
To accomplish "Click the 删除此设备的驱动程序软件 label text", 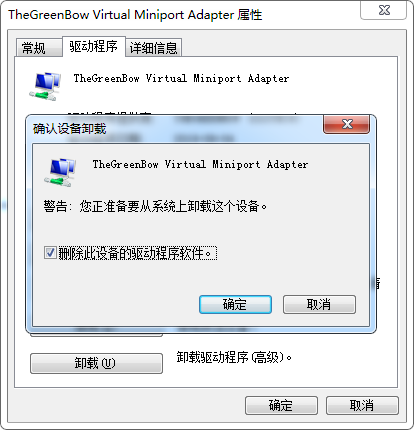I will click(x=135, y=253).
